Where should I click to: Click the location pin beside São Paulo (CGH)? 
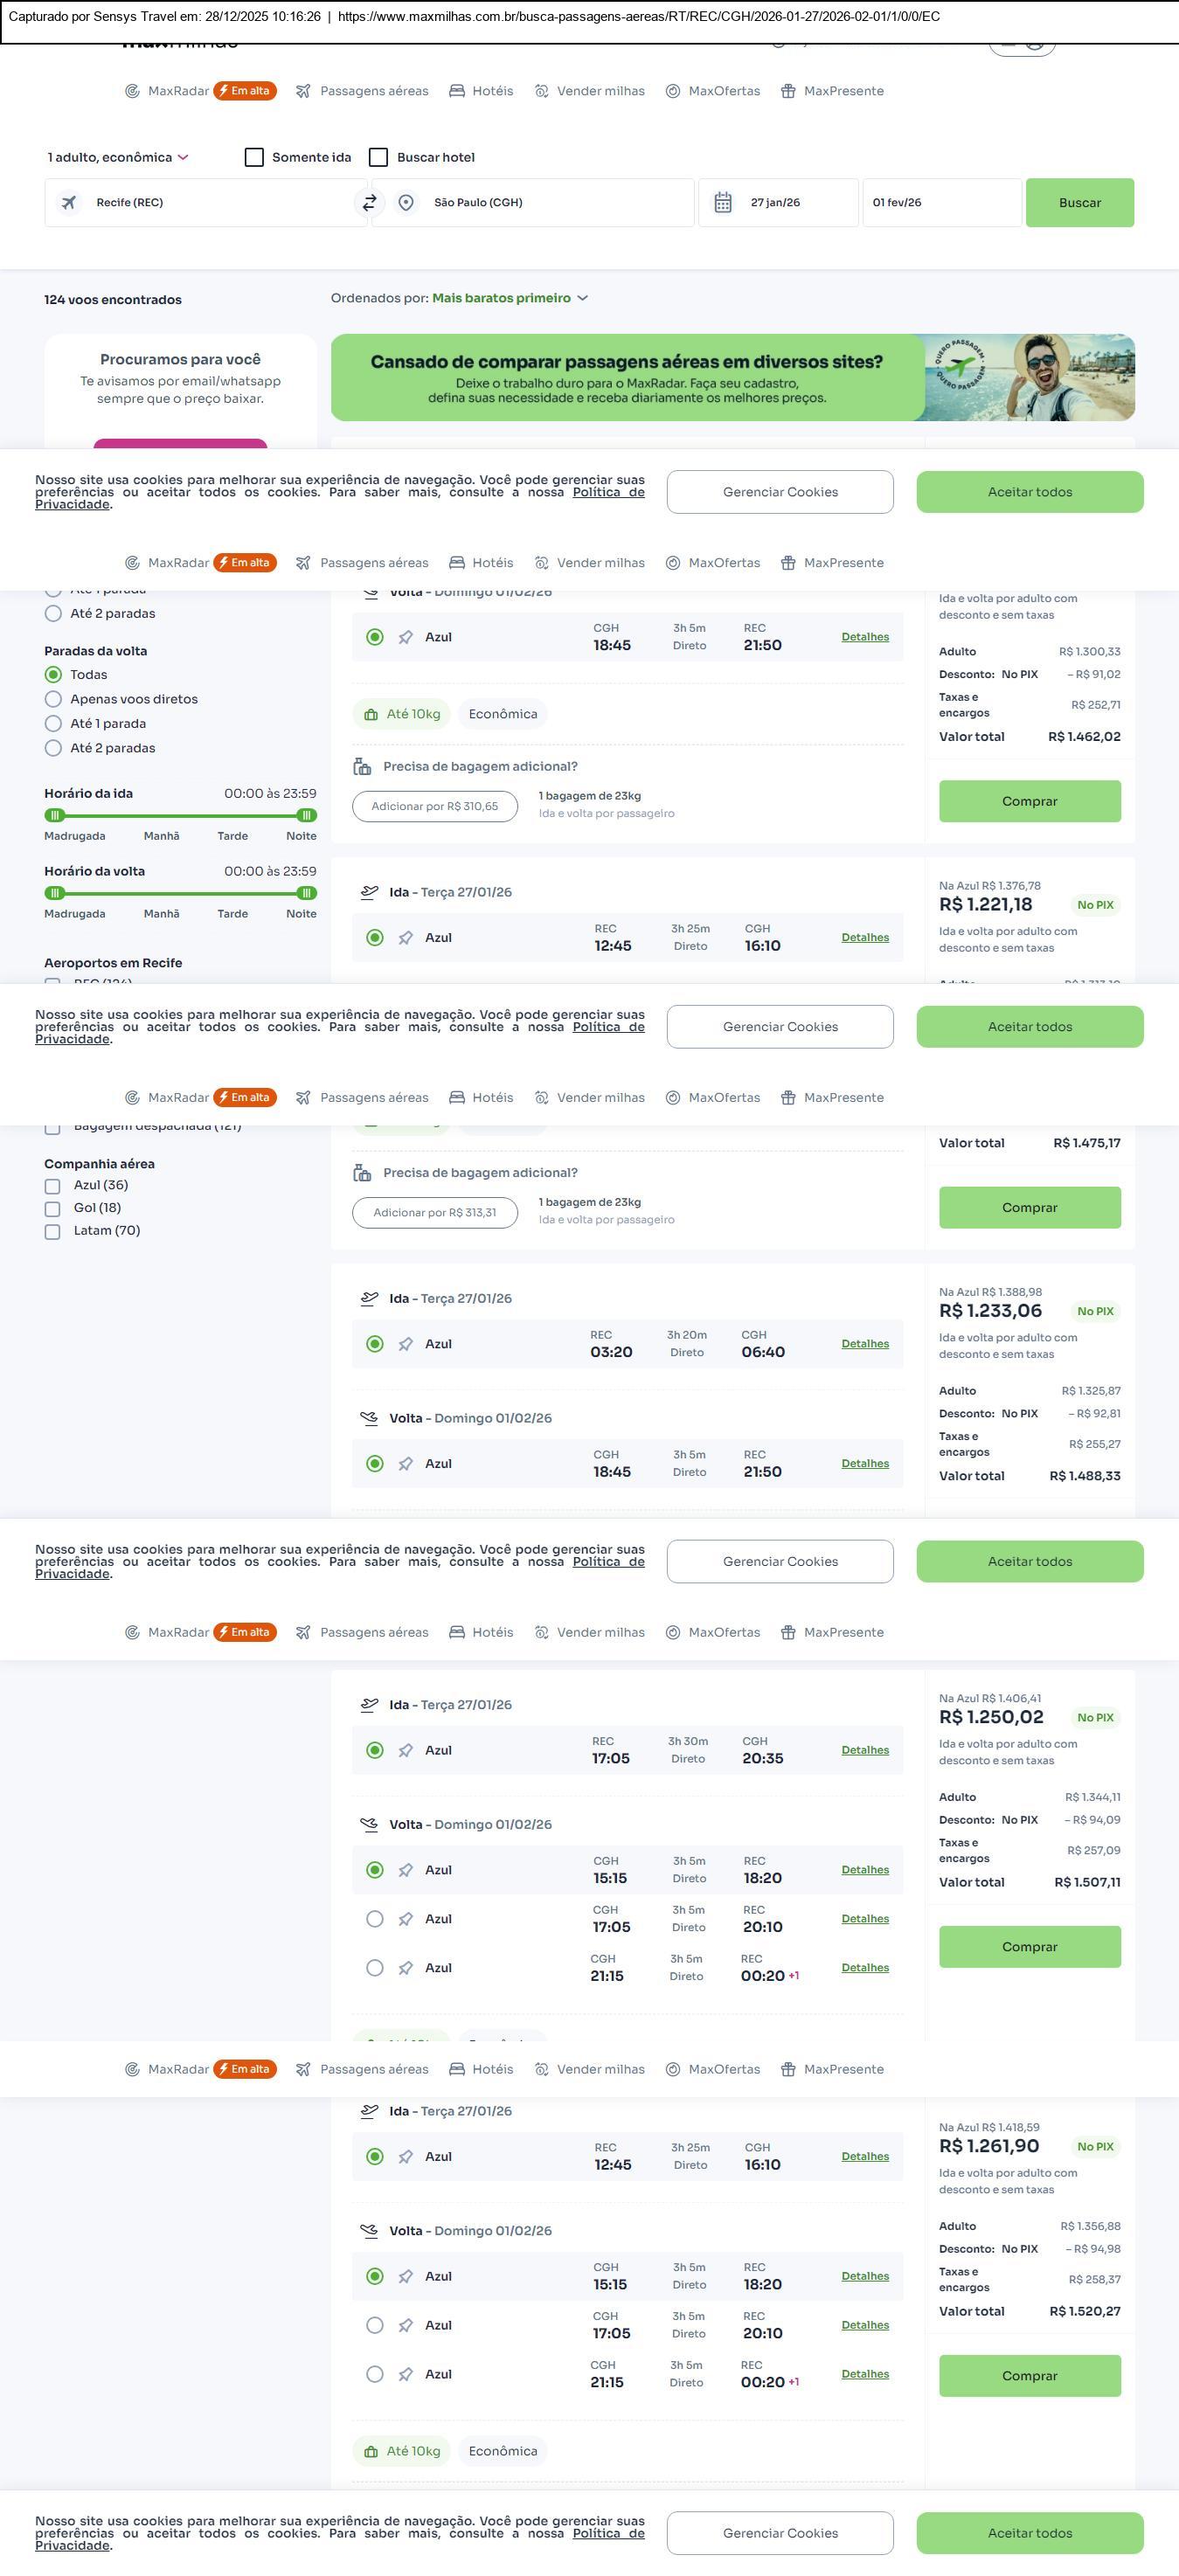click(x=406, y=203)
